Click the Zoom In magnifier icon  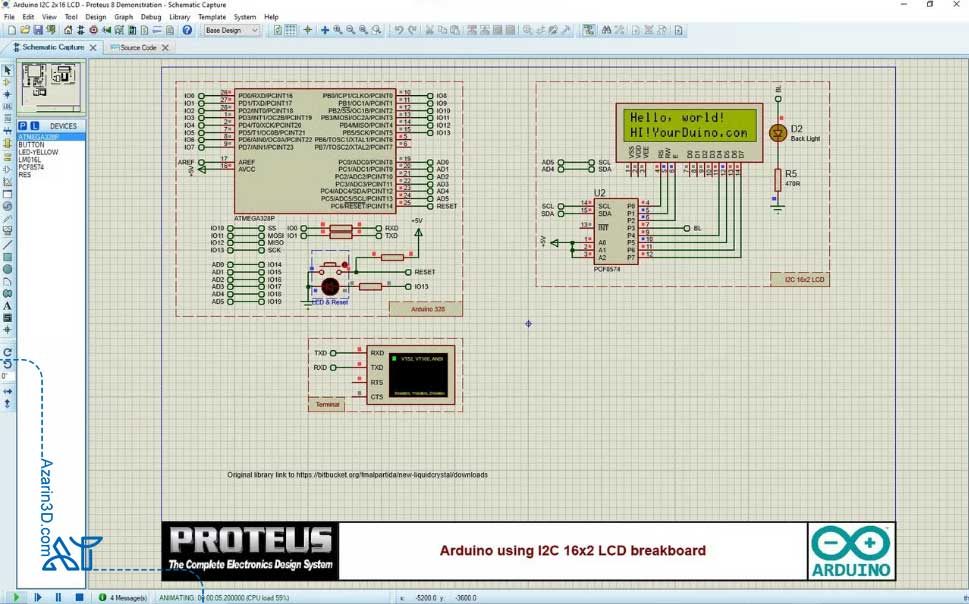pyautogui.click(x=338, y=31)
